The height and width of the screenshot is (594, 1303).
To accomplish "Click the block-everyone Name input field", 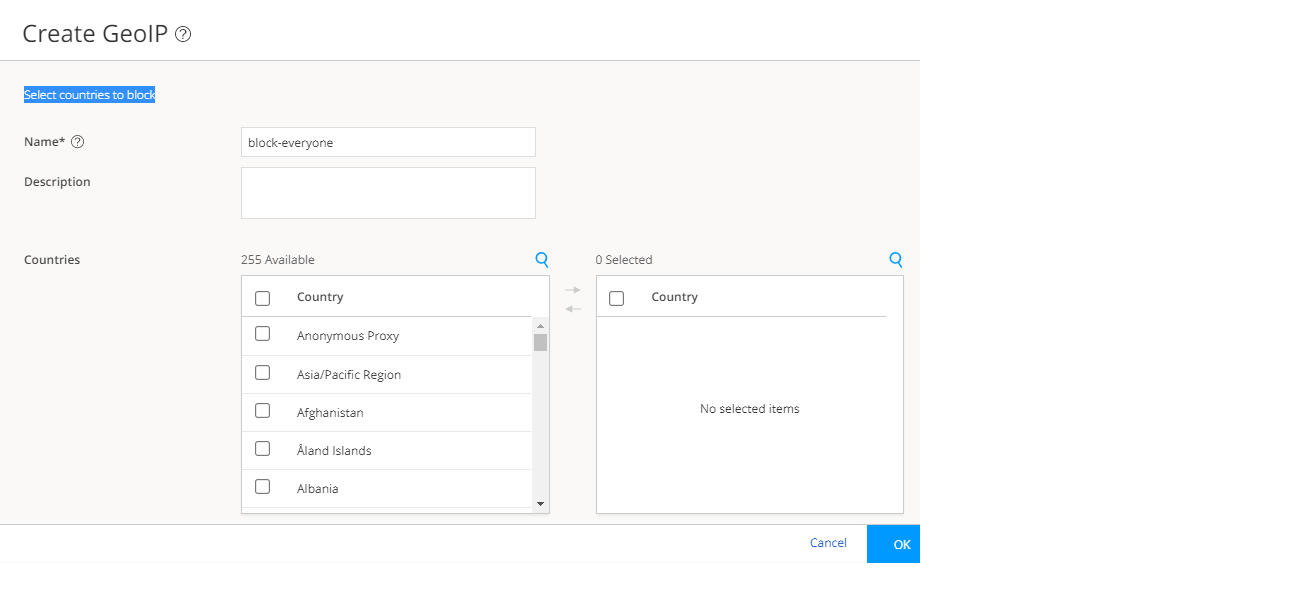I will coord(388,141).
